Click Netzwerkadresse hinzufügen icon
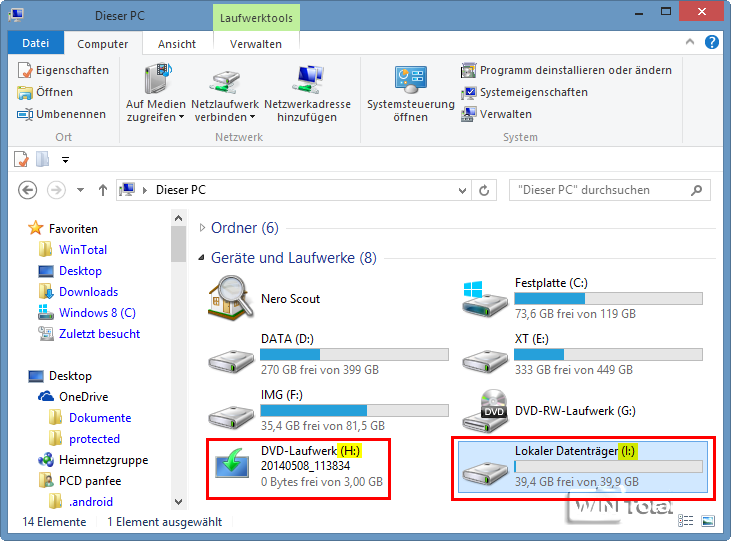 pos(307,79)
